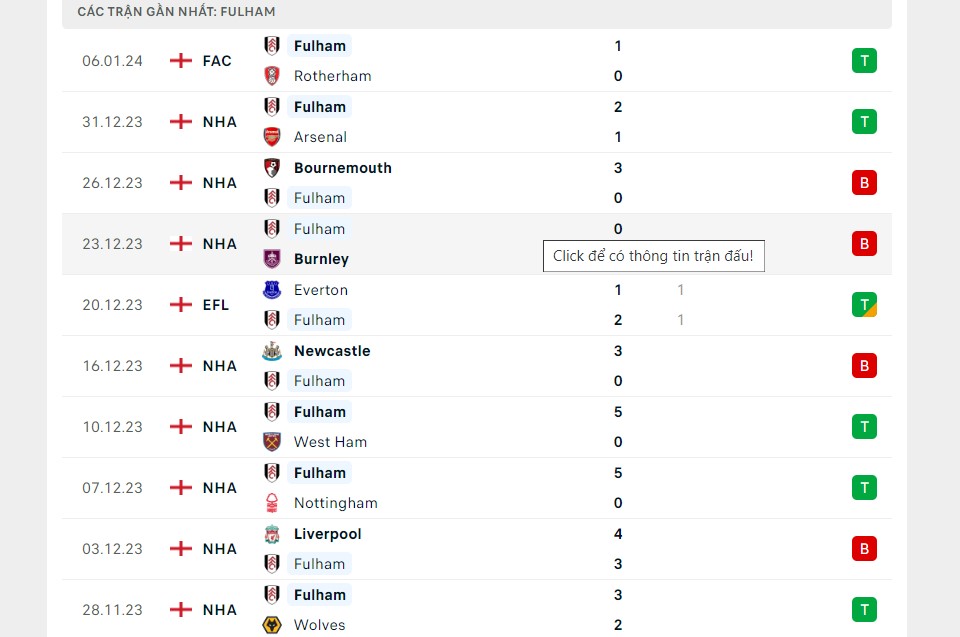The image size is (960, 637).
Task: Click the Bournemouth club crest icon
Action: coord(272,168)
